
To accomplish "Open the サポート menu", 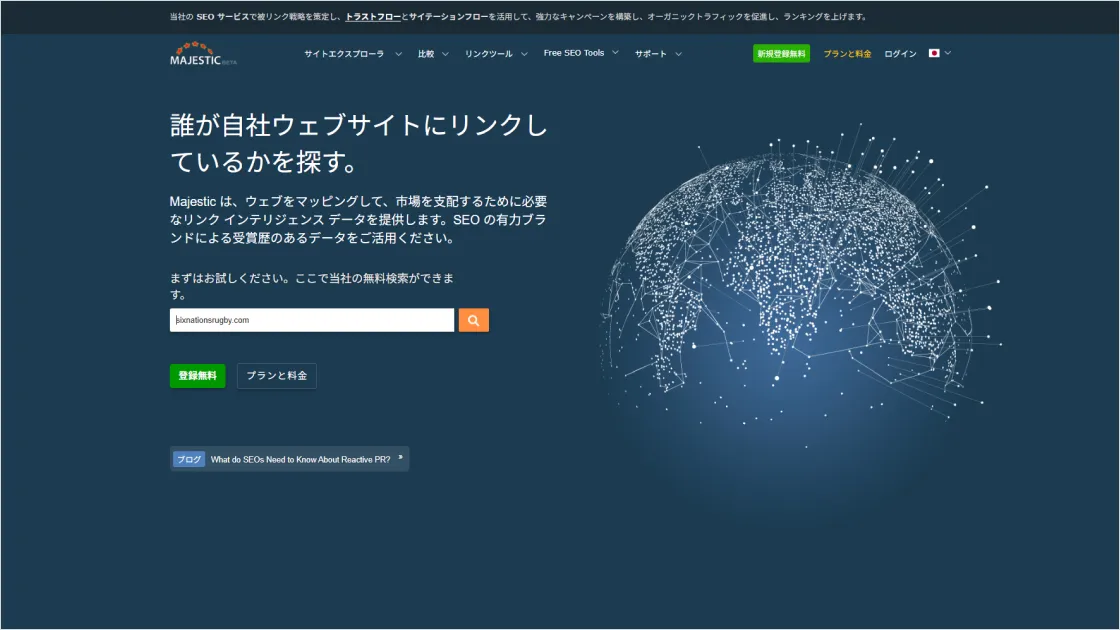I will pos(651,54).
